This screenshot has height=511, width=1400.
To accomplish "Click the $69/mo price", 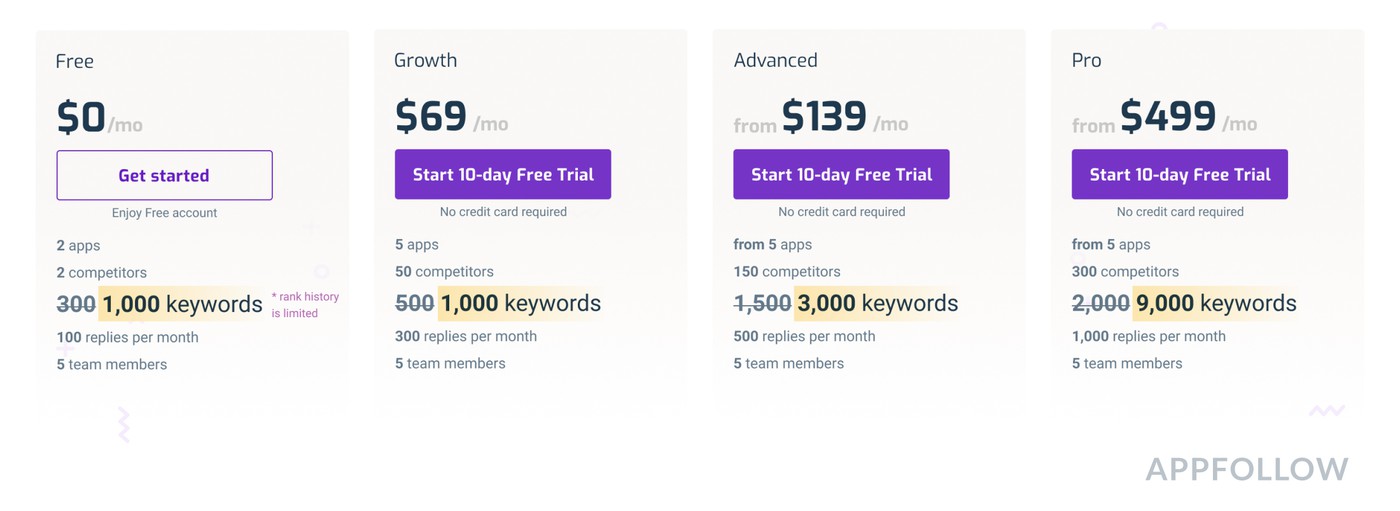I will tap(451, 117).
